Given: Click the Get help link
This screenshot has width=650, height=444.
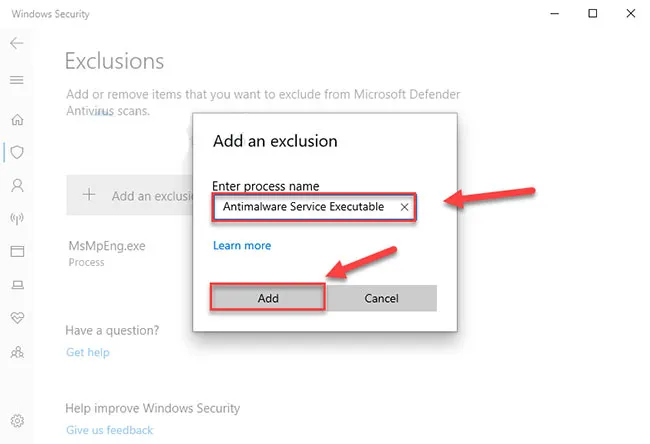Looking at the screenshot, I should [87, 352].
